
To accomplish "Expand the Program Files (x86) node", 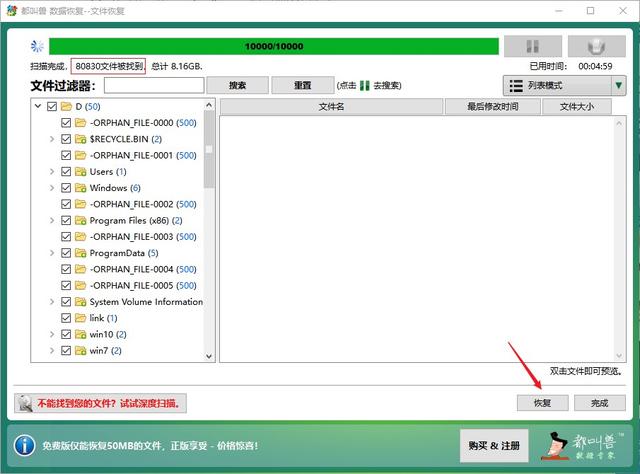I will point(52,220).
